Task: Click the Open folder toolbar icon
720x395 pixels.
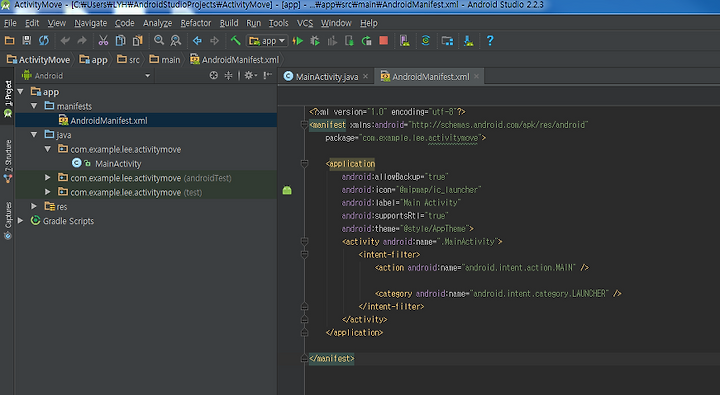Action: [x=9, y=41]
